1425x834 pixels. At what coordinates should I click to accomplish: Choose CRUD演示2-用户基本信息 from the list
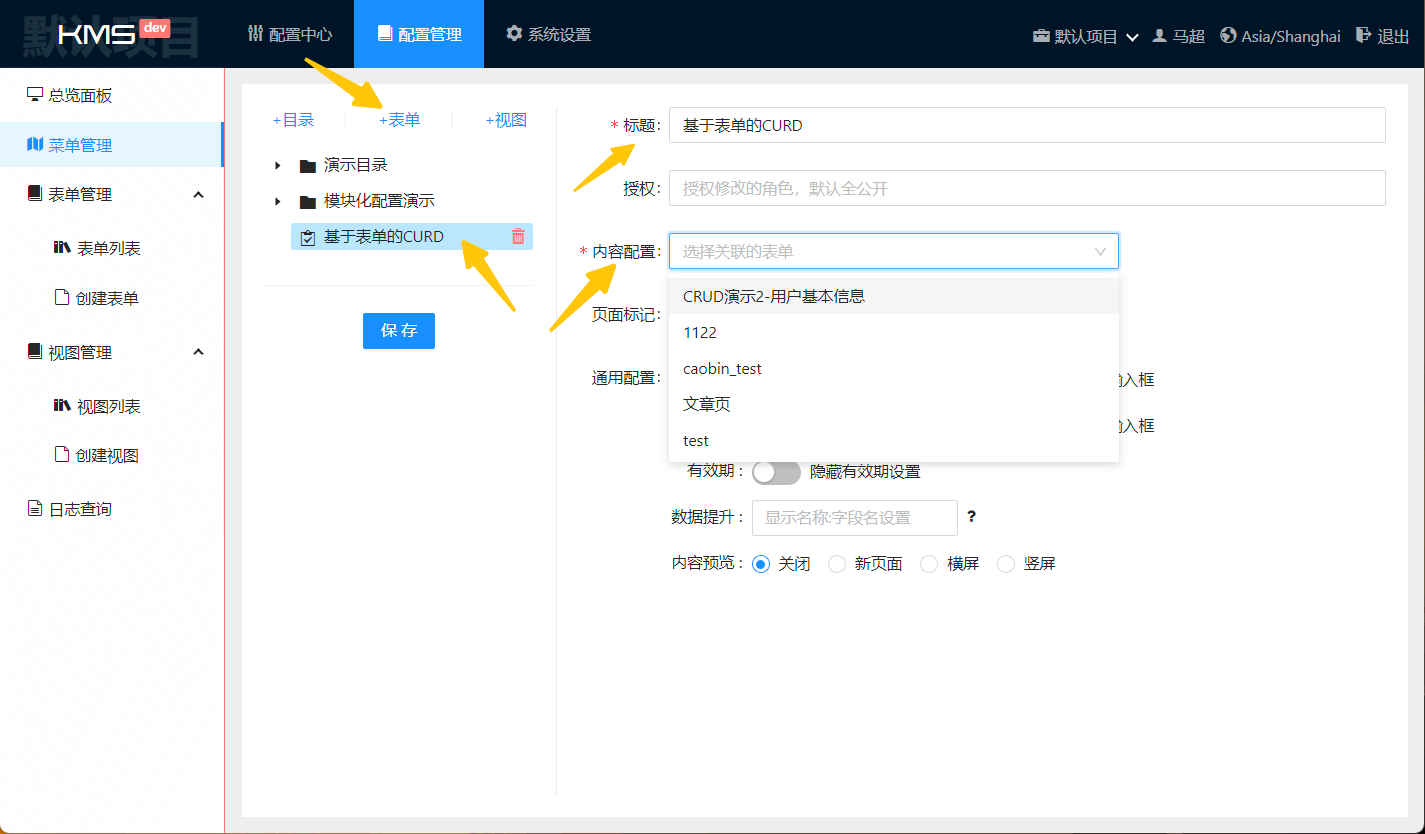773,296
